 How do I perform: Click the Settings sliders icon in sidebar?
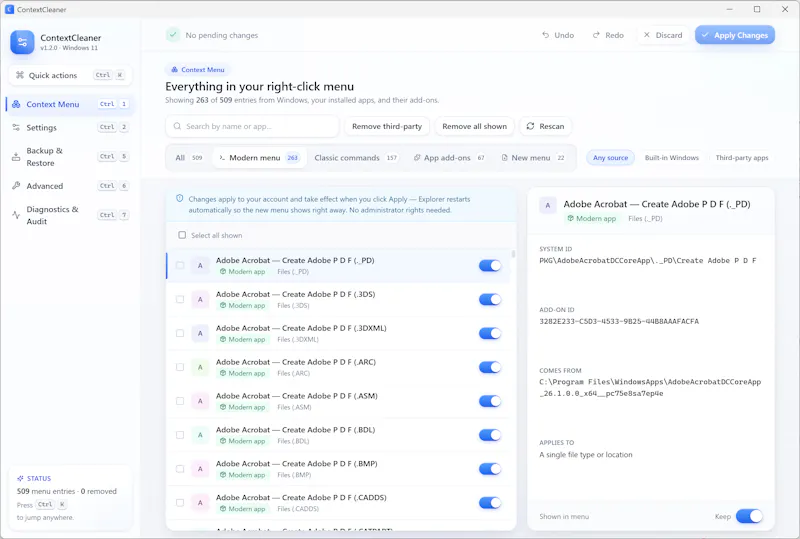(x=16, y=128)
